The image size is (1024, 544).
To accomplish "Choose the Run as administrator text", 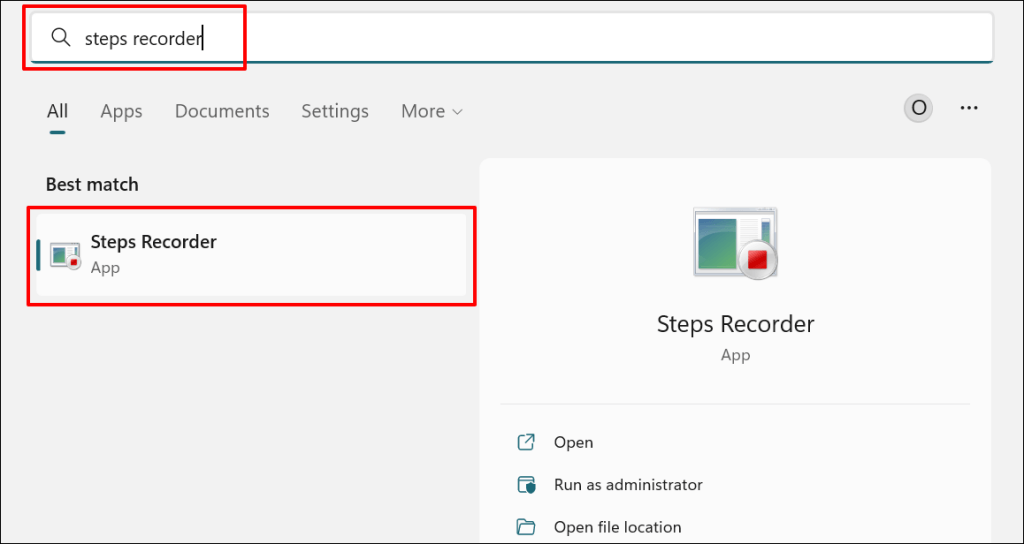I will [628, 485].
